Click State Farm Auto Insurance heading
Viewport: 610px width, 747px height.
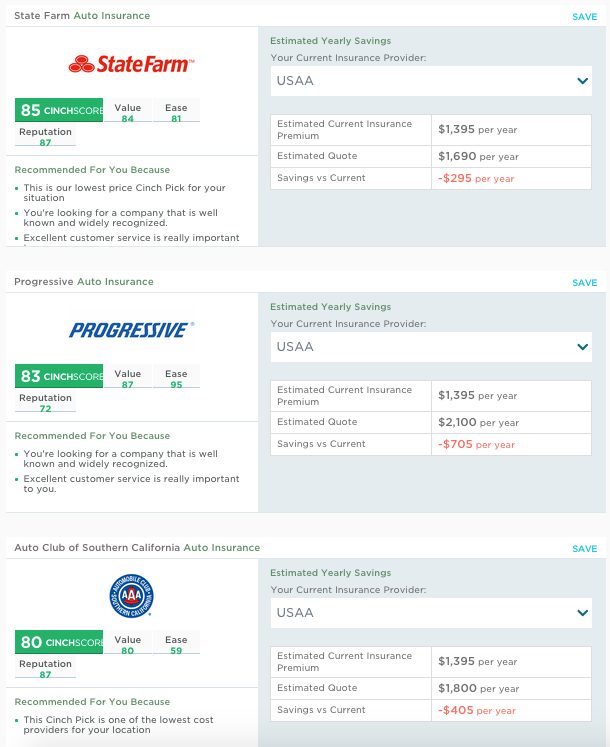82,16
